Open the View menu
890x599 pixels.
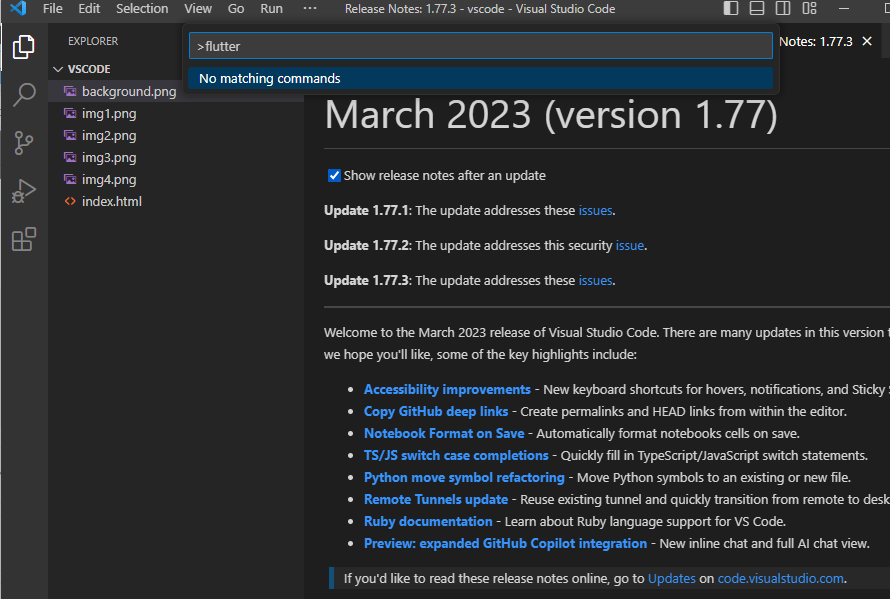198,9
